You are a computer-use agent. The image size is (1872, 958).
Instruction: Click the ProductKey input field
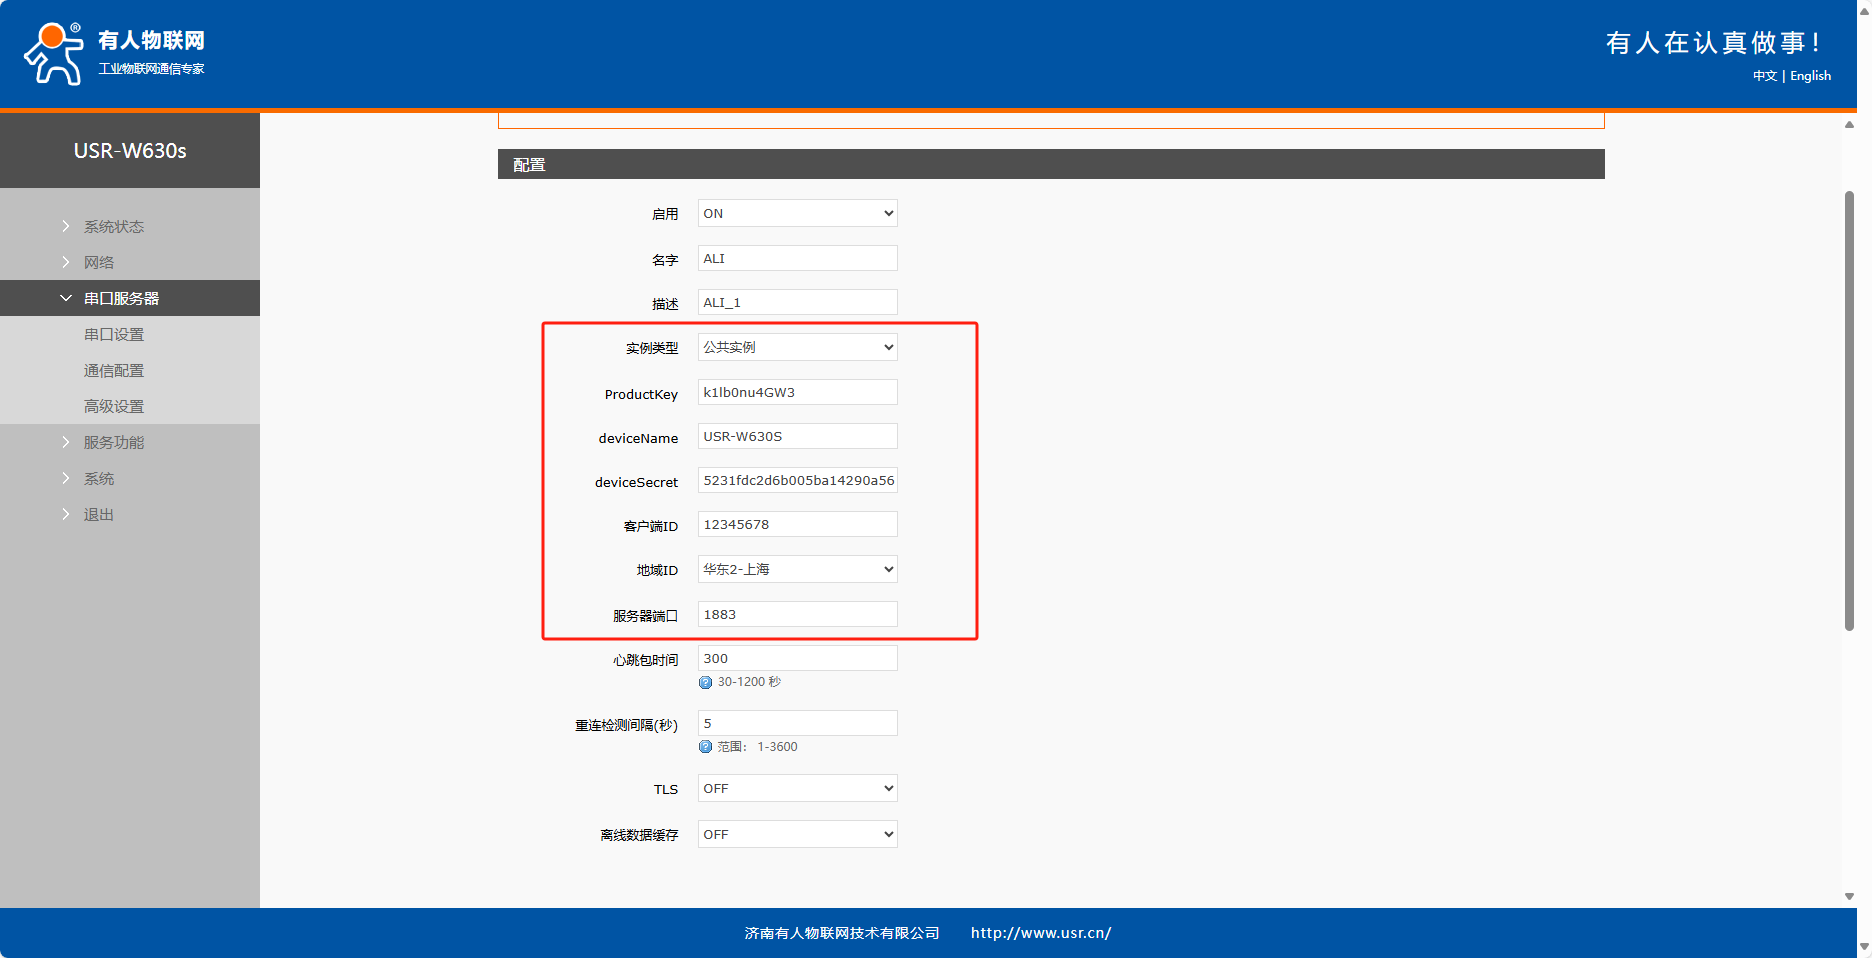(797, 392)
